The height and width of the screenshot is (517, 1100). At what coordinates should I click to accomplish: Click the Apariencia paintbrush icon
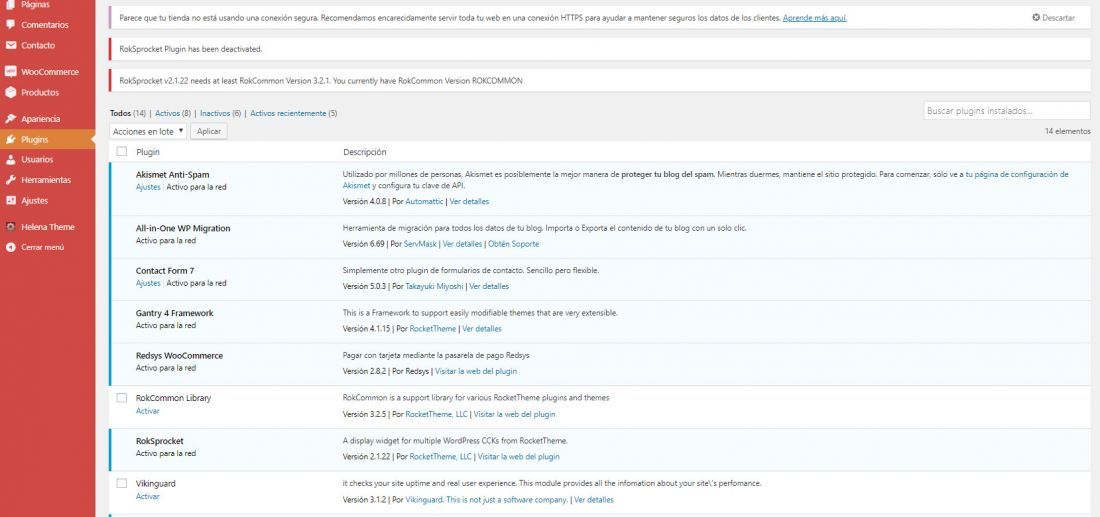(x=10, y=119)
